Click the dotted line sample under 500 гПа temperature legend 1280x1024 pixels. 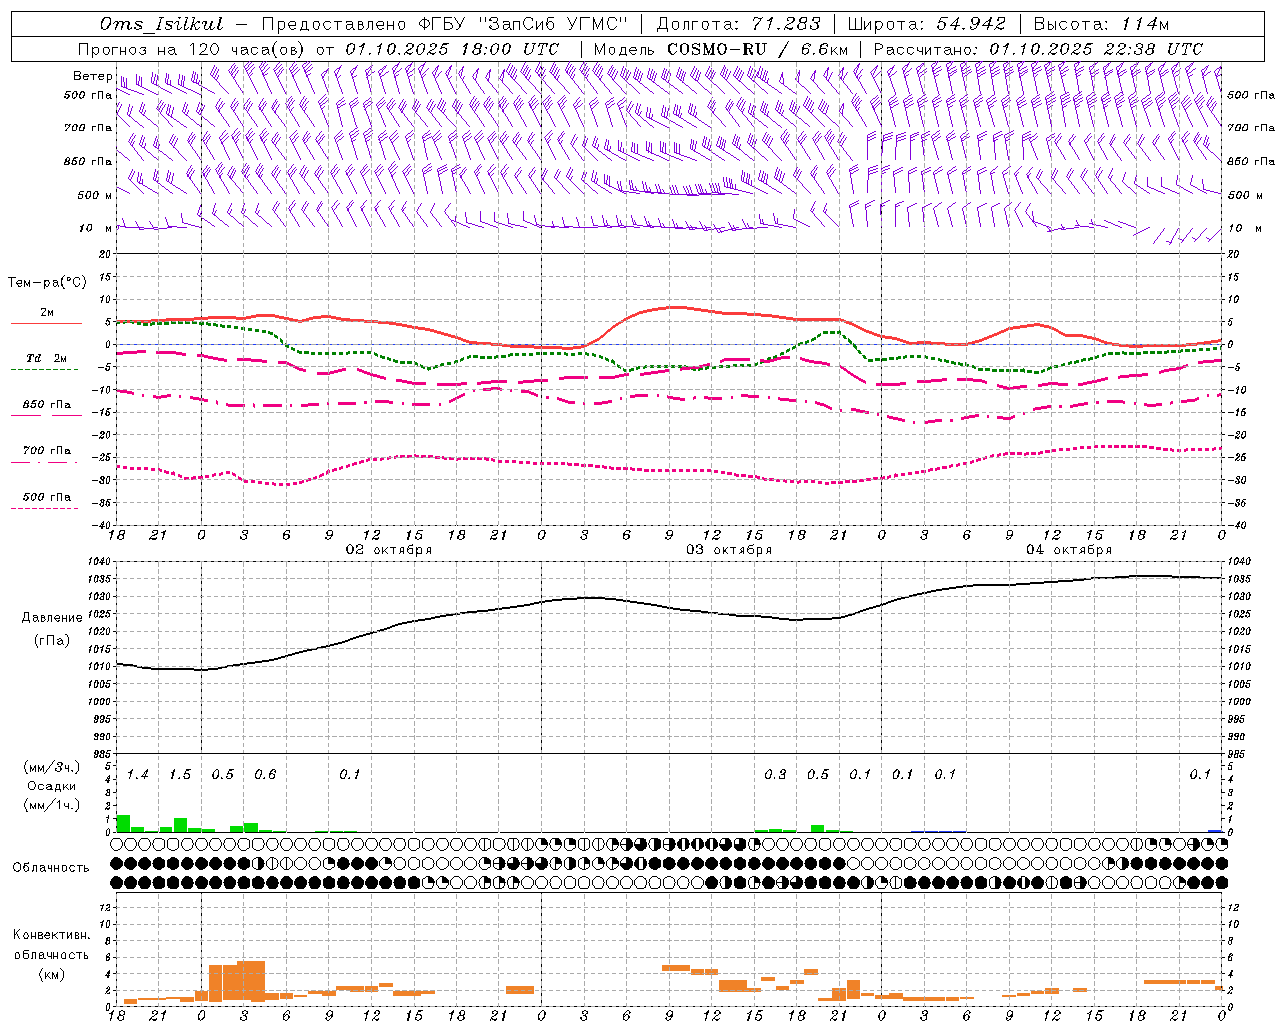click(x=44, y=508)
